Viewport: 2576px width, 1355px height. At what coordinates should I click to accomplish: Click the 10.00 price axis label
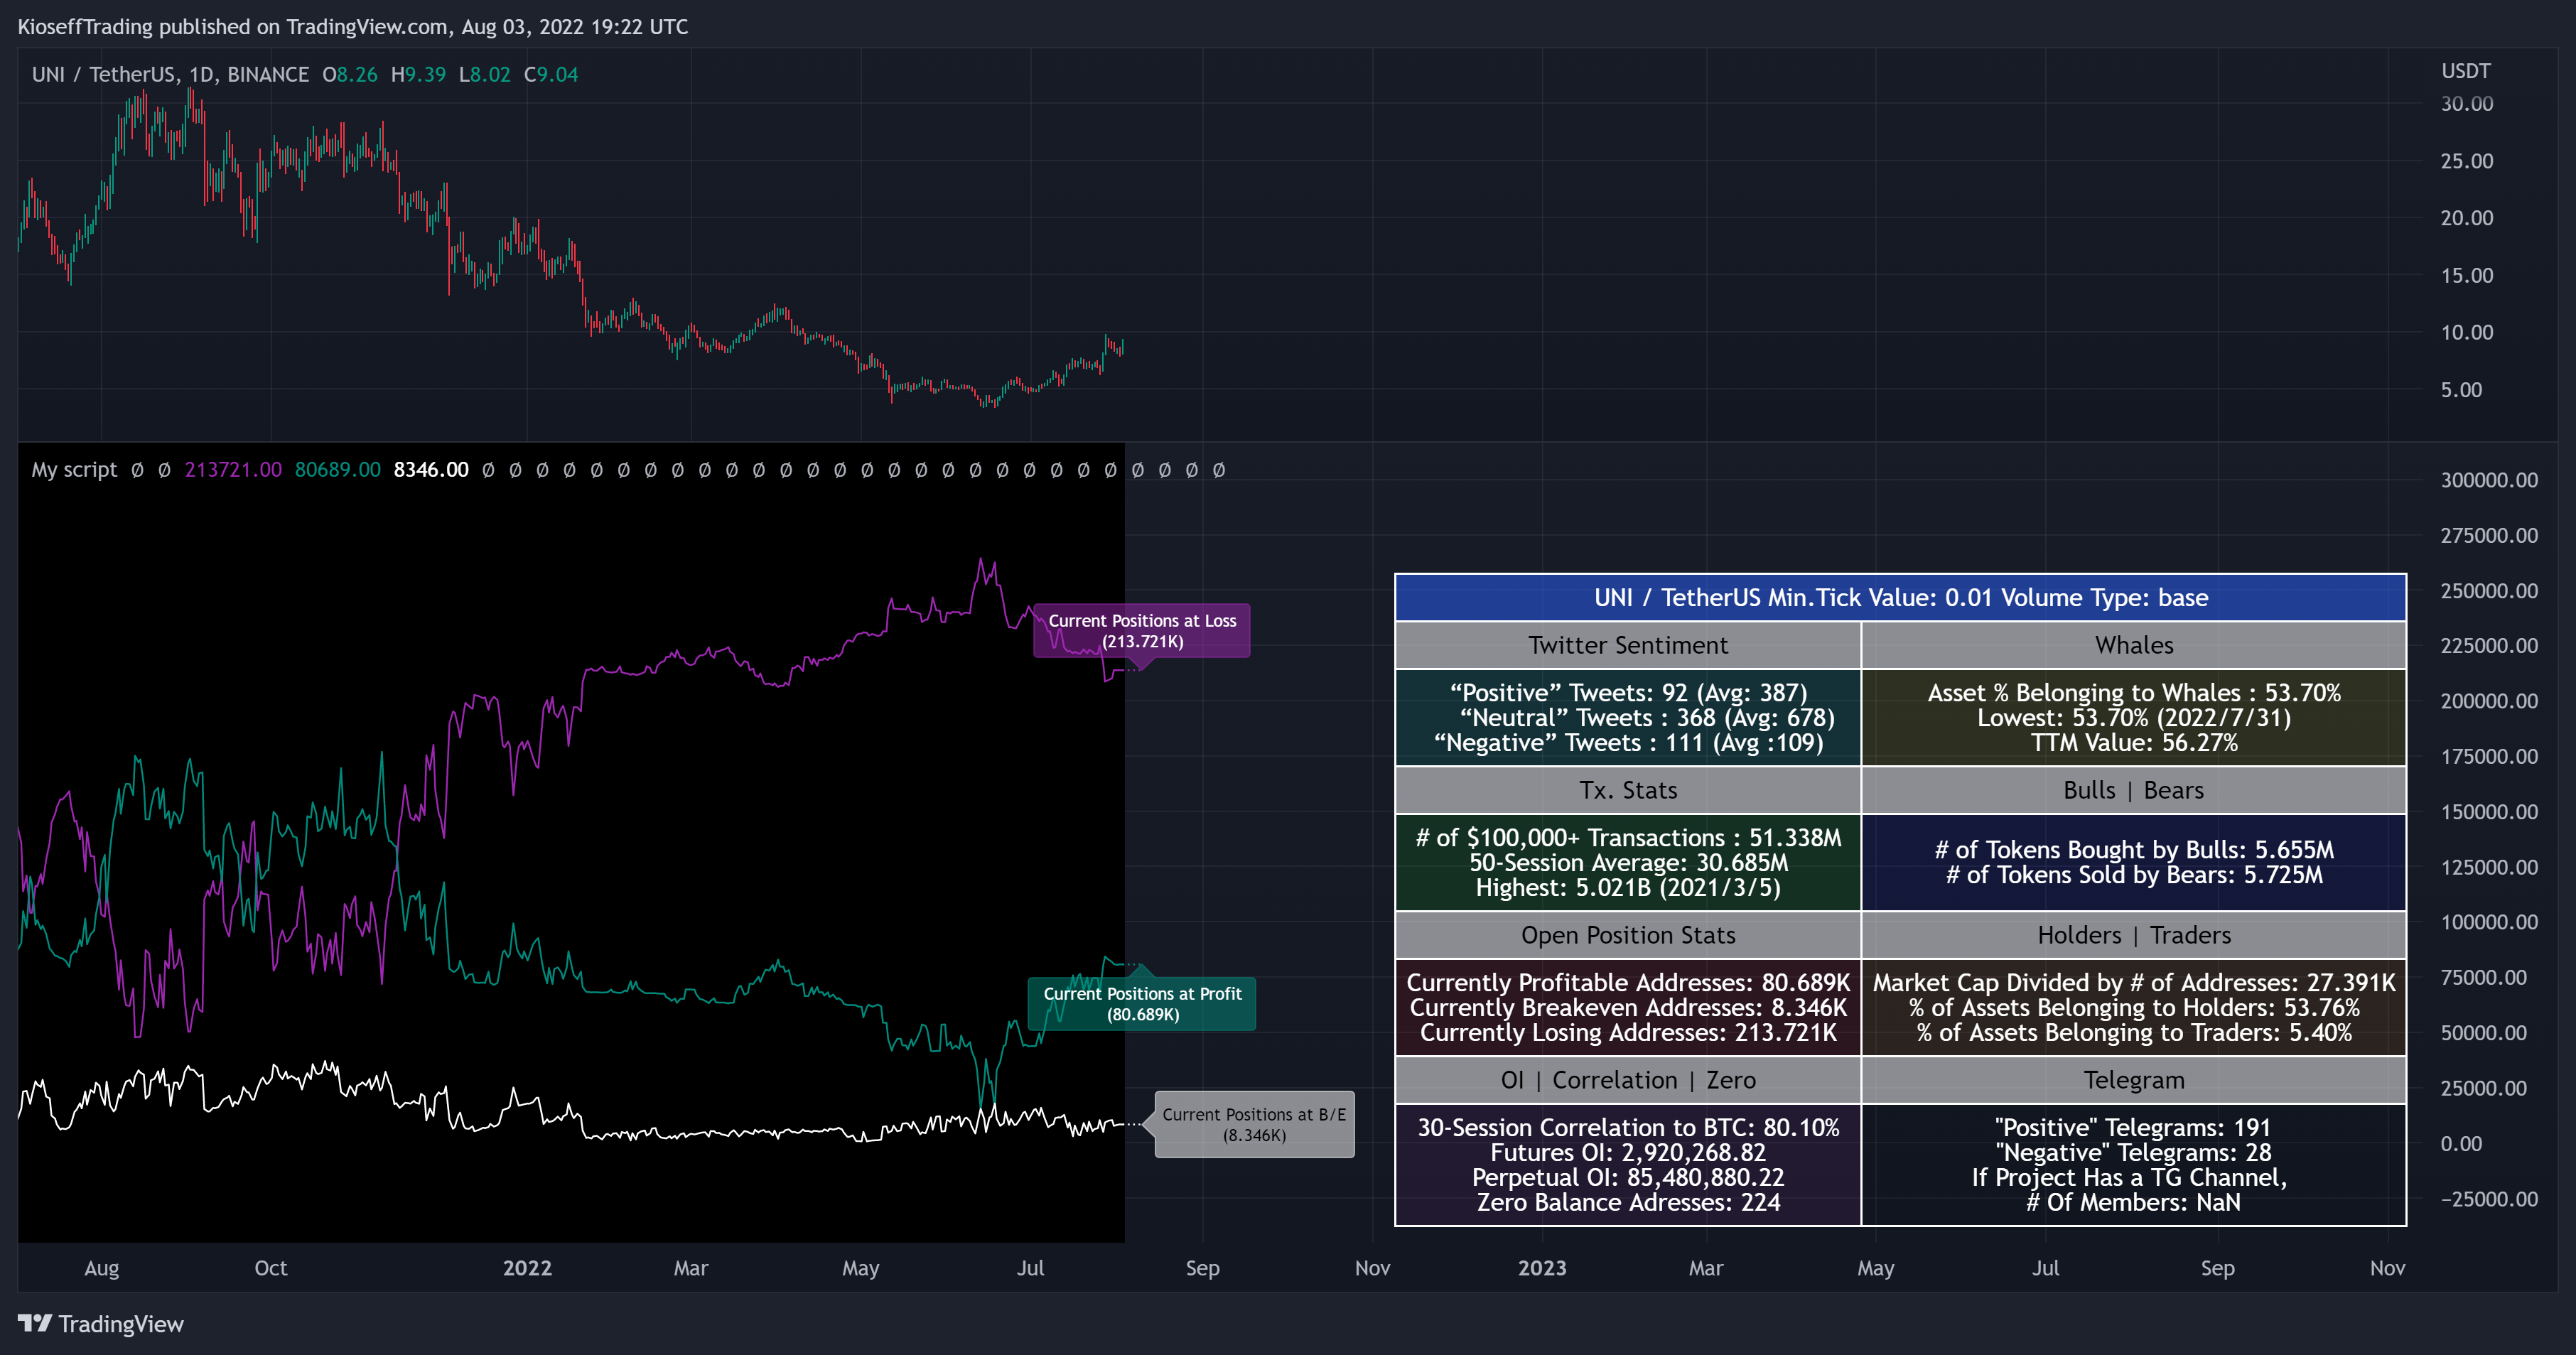click(x=2466, y=332)
